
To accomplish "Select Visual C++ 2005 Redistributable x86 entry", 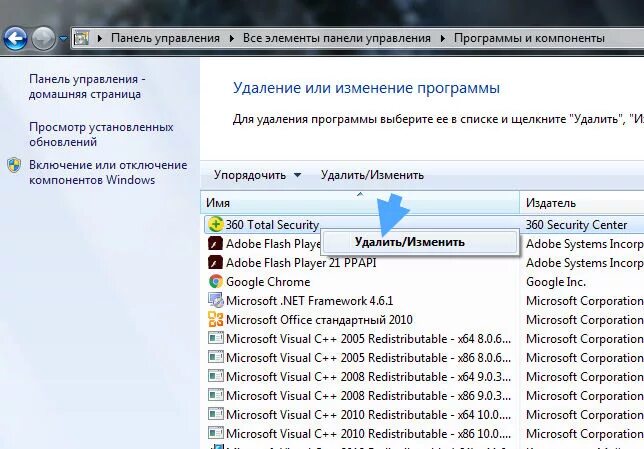I will click(368, 357).
